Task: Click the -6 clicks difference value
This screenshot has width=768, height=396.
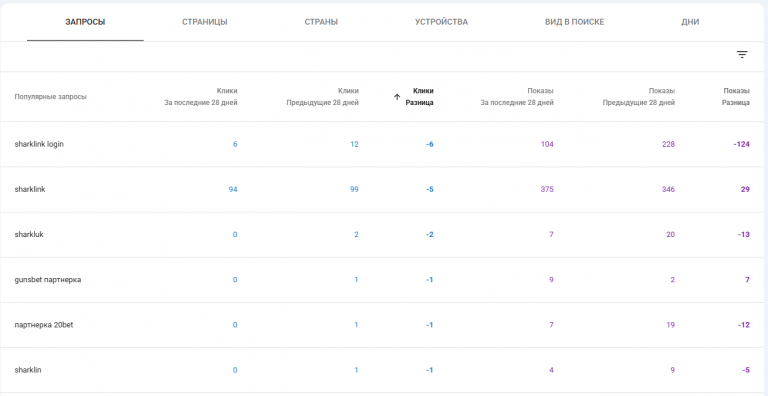Action: pyautogui.click(x=430, y=144)
